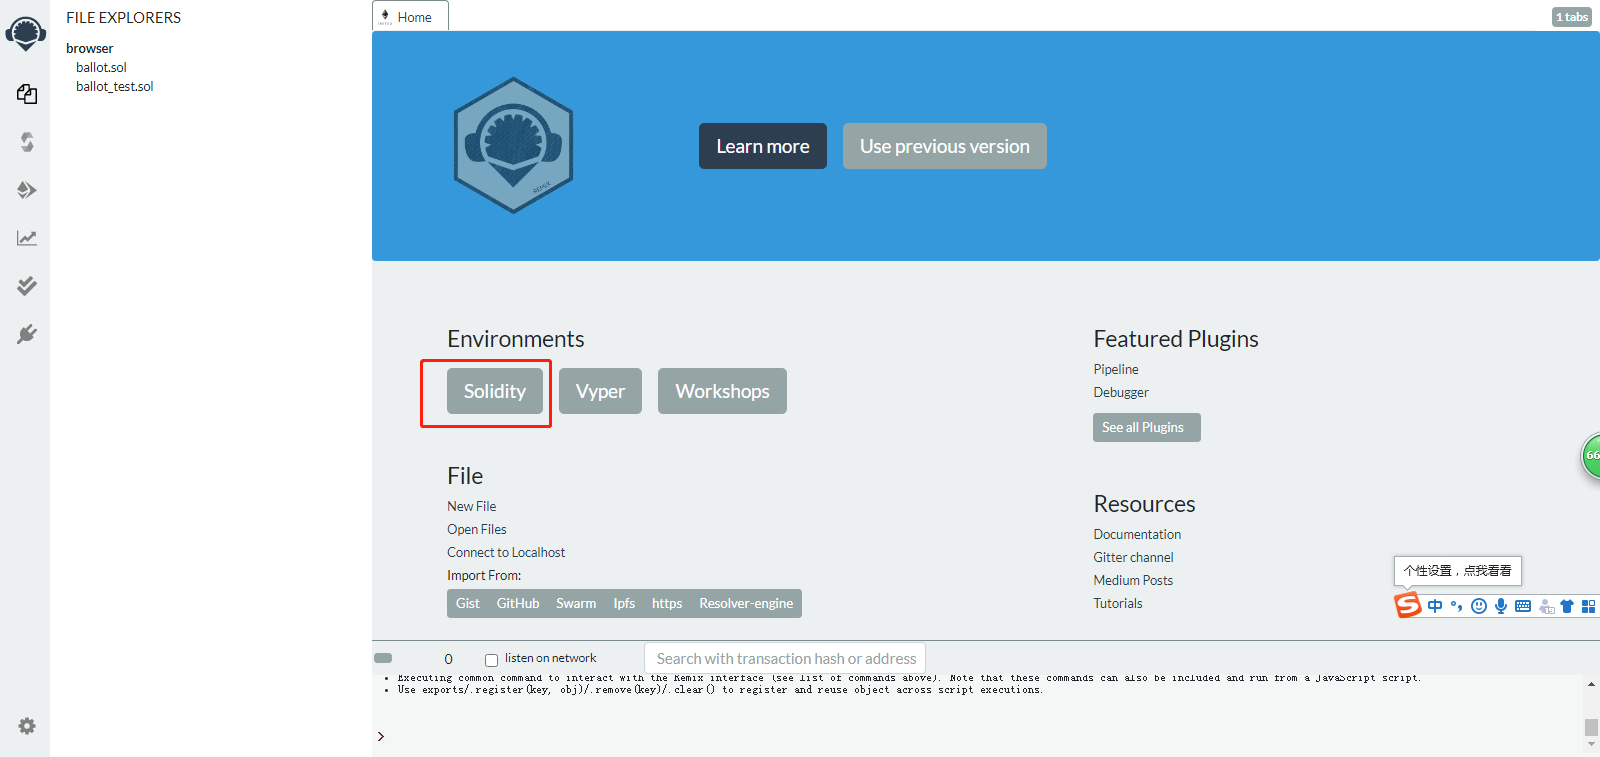The image size is (1600, 757).
Task: Select the Home tab
Action: [x=411, y=17]
